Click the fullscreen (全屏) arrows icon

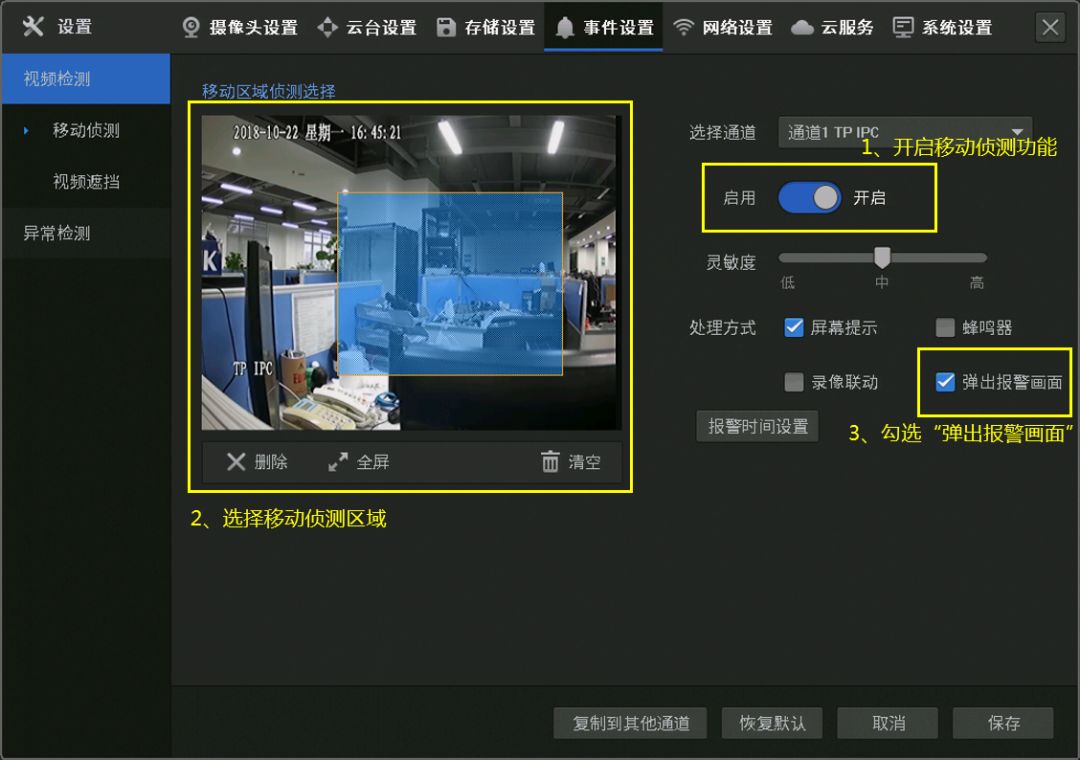(338, 461)
